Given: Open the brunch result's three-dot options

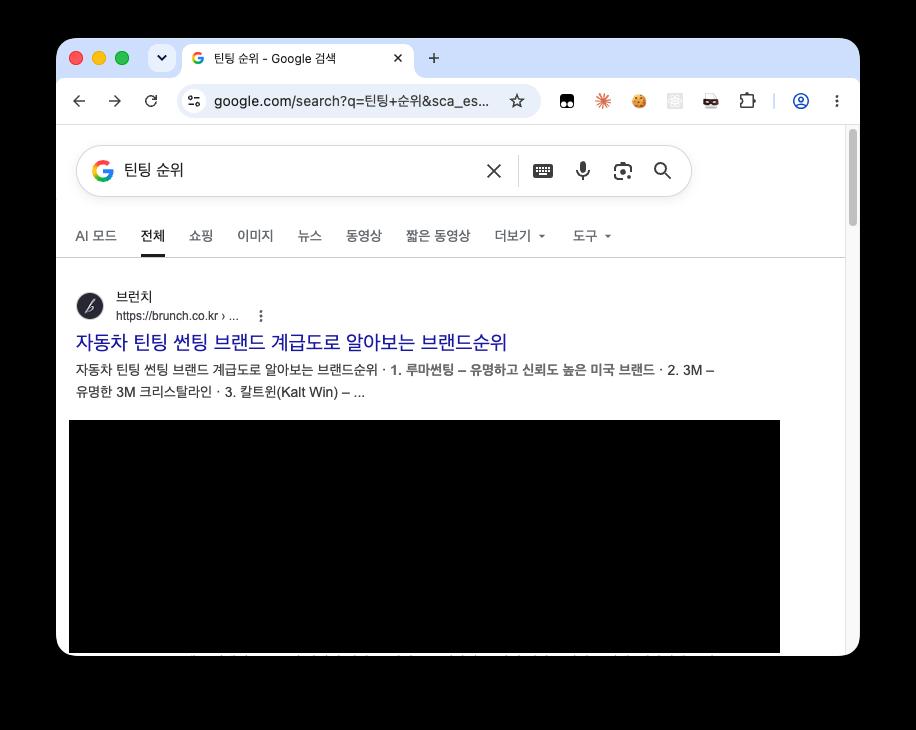Looking at the screenshot, I should coord(261,316).
